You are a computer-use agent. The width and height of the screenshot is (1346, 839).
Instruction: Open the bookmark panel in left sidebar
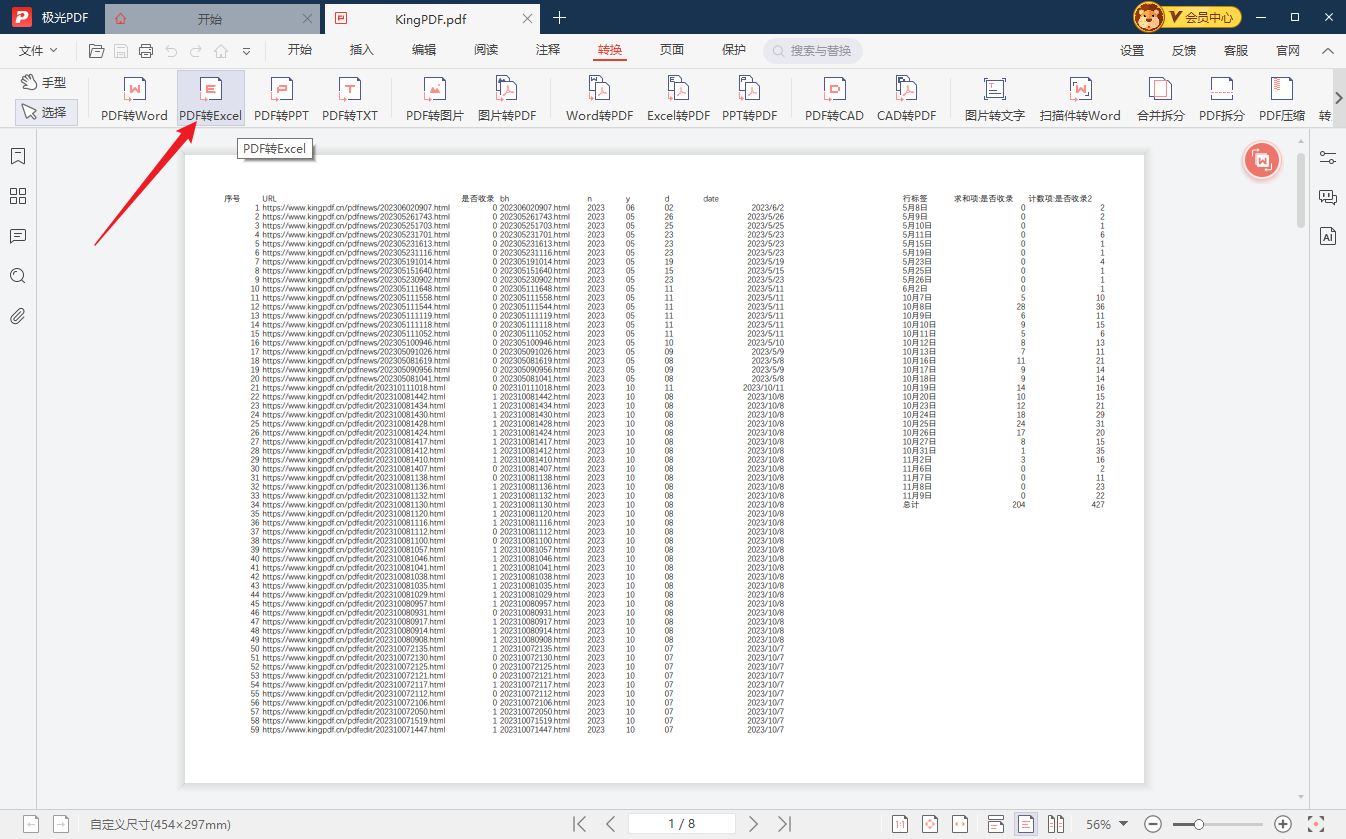click(x=18, y=156)
